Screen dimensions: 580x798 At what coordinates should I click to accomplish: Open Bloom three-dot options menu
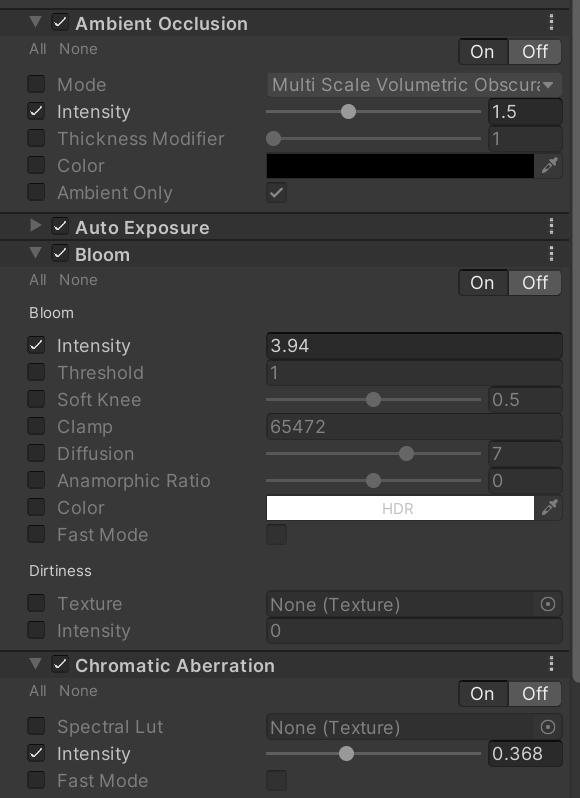552,253
